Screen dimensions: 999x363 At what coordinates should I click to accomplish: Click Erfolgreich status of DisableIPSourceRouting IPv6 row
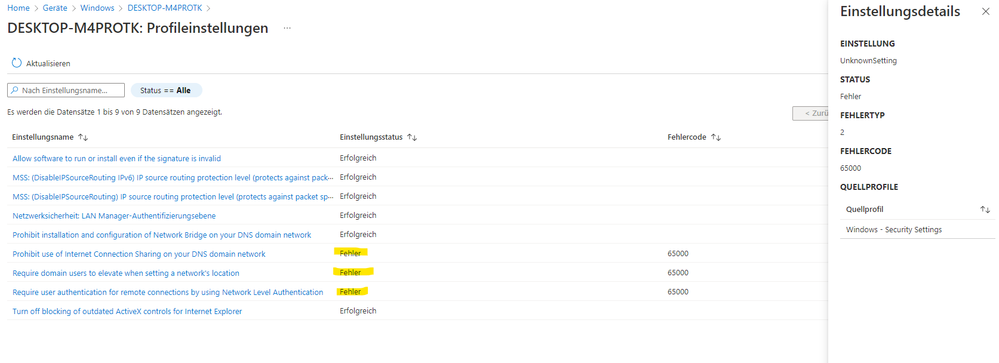[x=358, y=176]
